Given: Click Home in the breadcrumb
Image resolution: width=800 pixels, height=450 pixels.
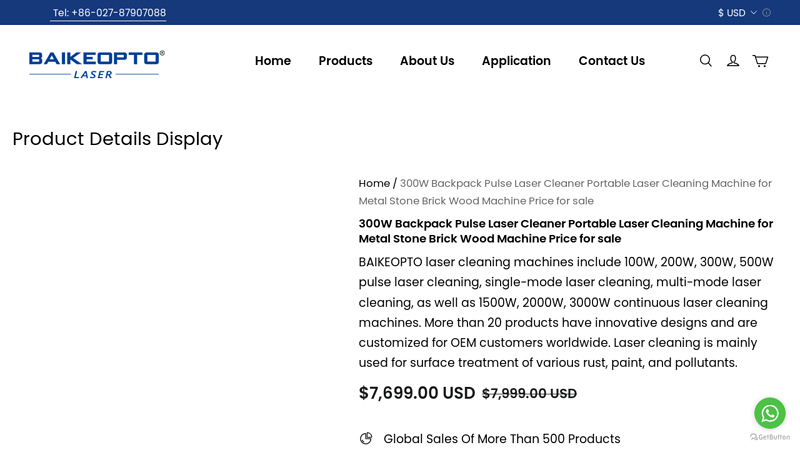Looking at the screenshot, I should [x=374, y=184].
